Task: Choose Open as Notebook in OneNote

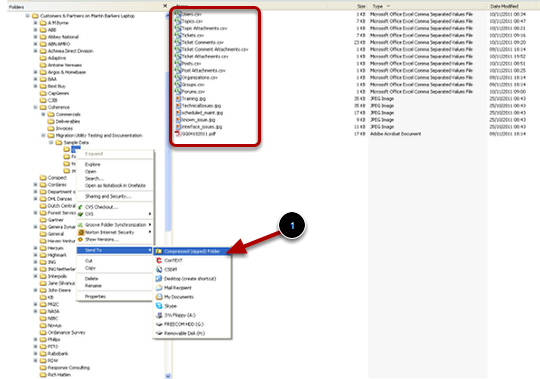Action: pyautogui.click(x=115, y=186)
